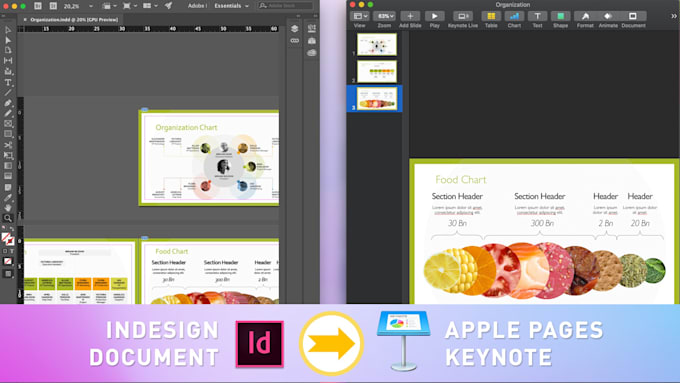This screenshot has width=680, height=383.
Task: Open CC Libraries panel icon in InDesign
Action: point(312,53)
